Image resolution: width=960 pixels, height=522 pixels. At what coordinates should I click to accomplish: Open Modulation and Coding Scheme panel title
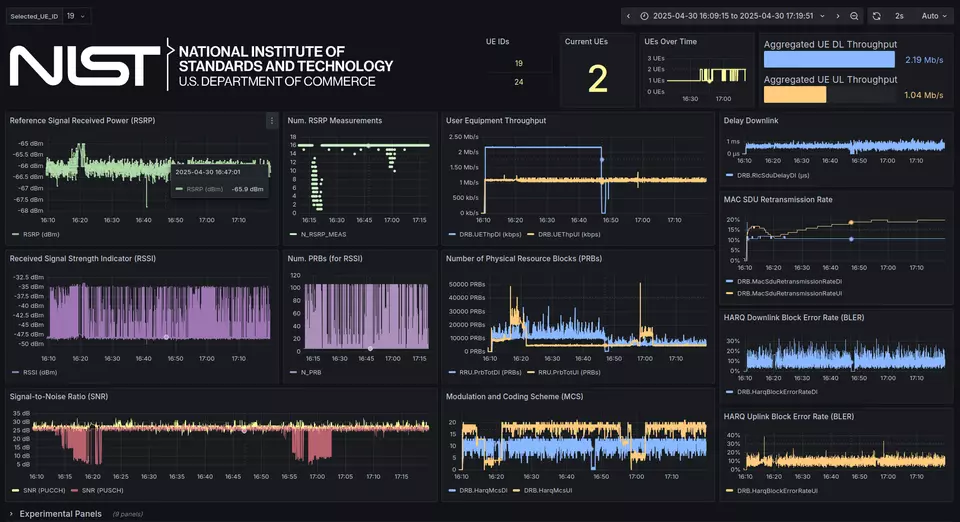(x=514, y=397)
